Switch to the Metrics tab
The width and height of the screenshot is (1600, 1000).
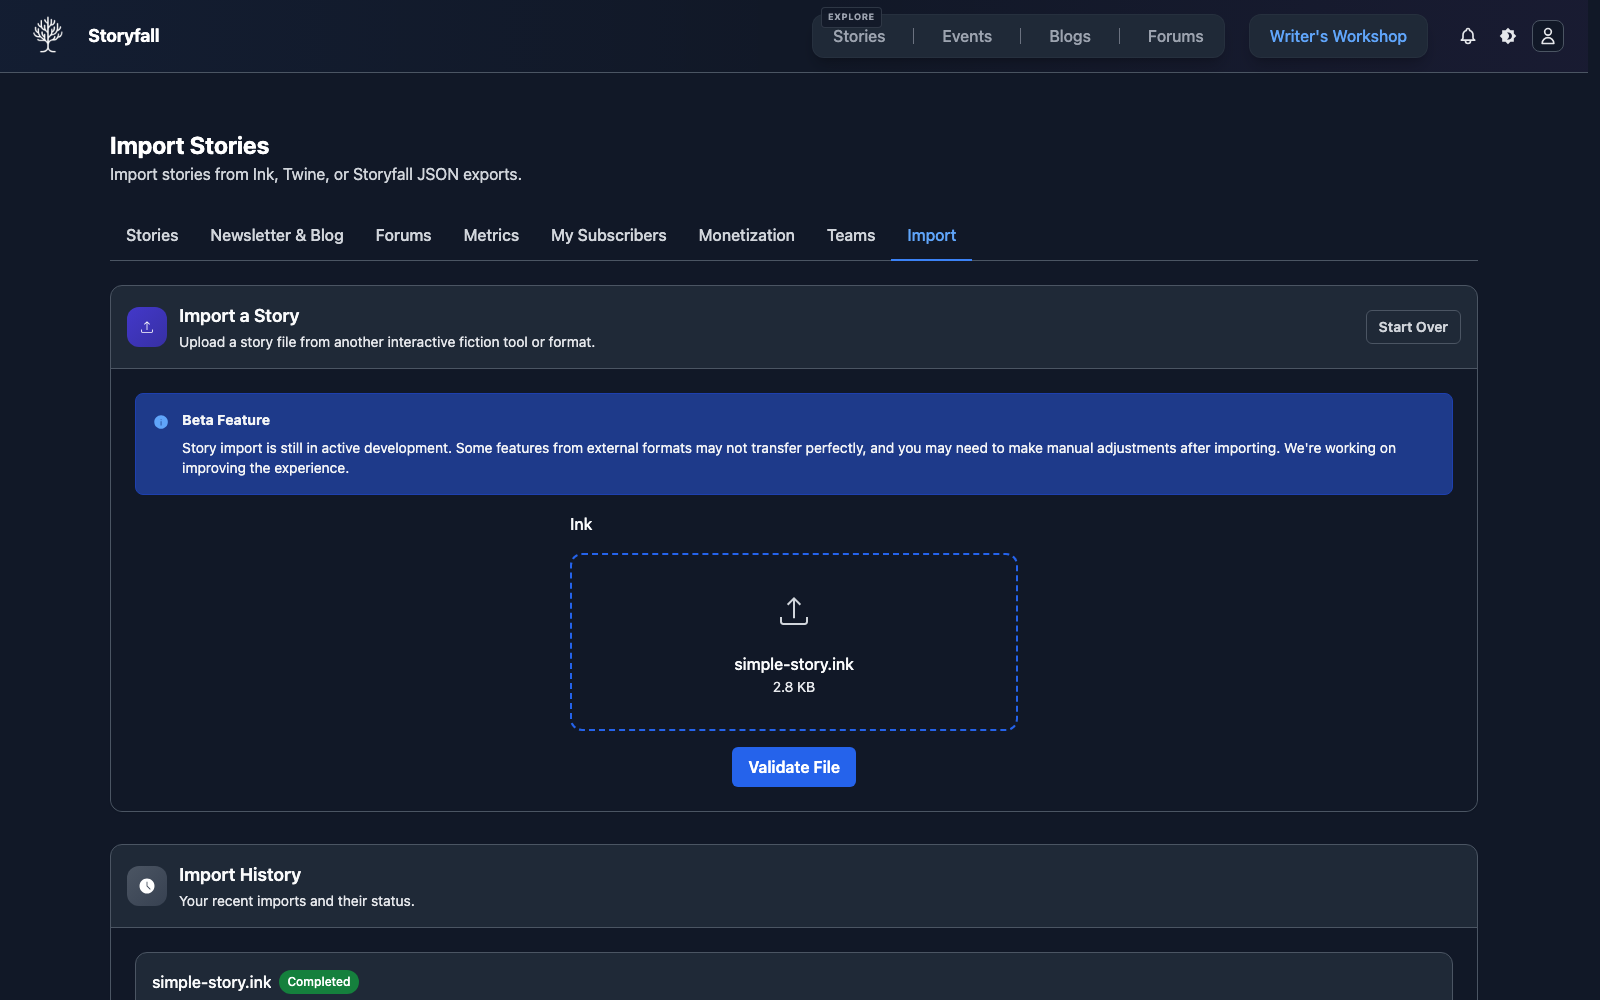coord(491,236)
